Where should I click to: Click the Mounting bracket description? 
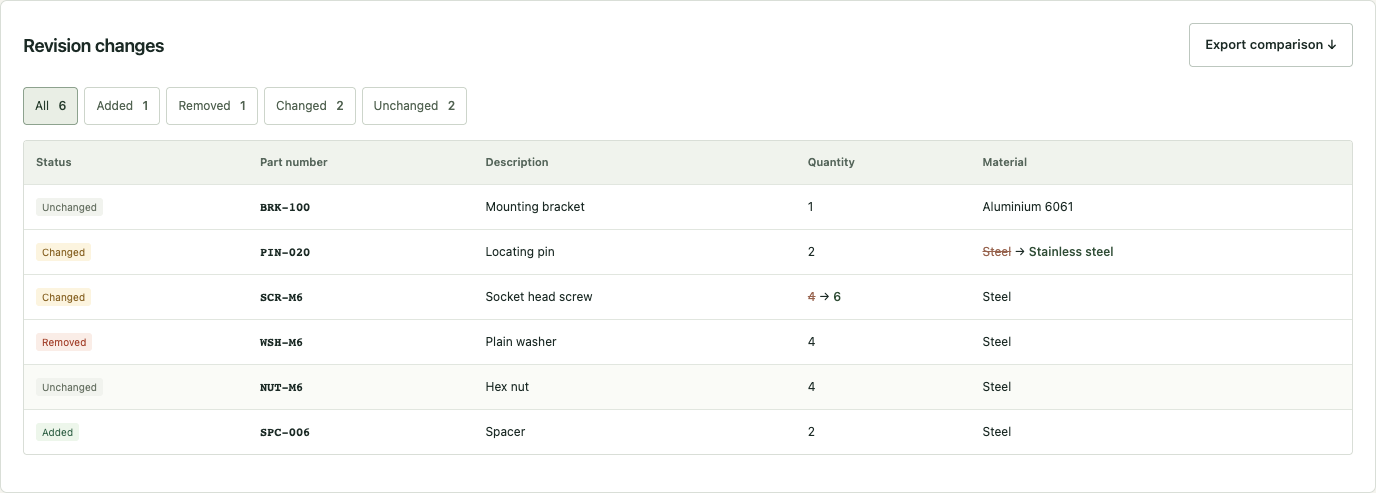(535, 207)
